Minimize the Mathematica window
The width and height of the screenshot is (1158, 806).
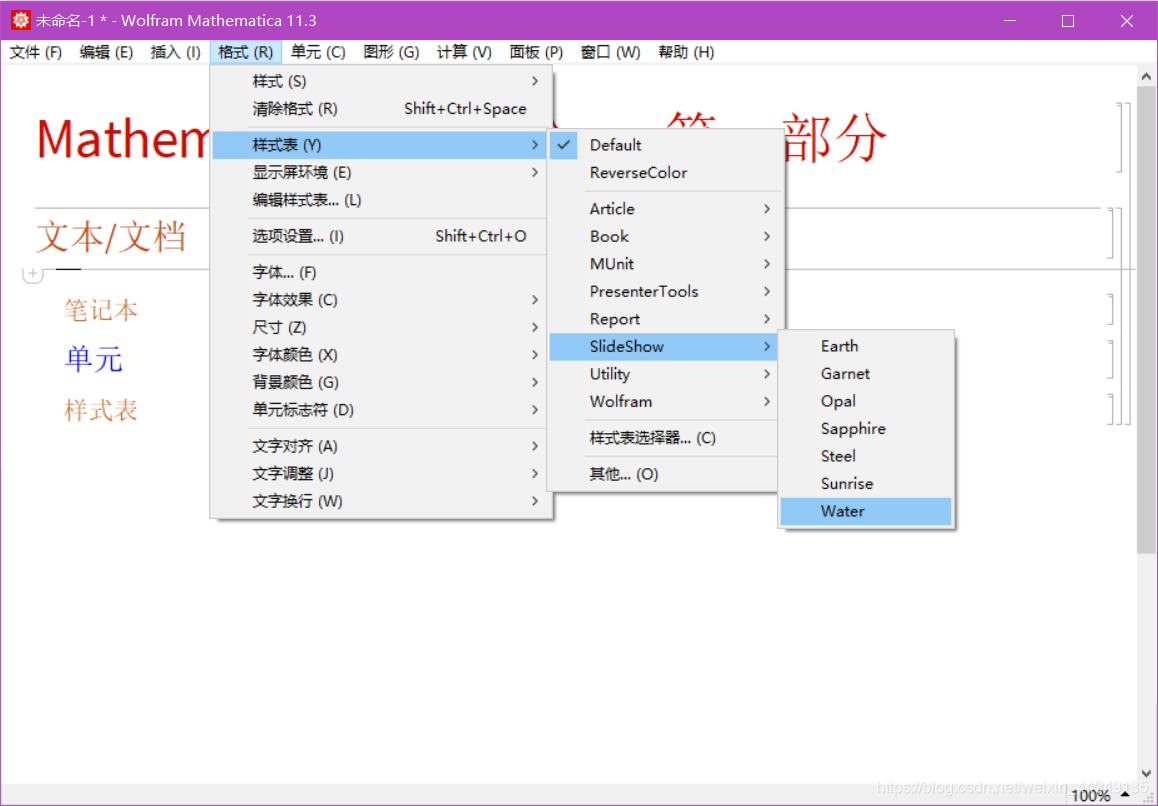point(1008,21)
